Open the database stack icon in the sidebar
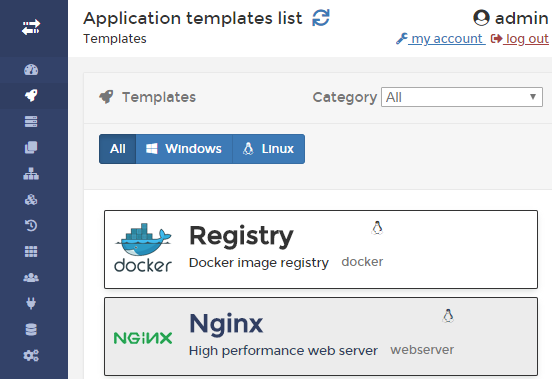Image resolution: width=552 pixels, height=379 pixels. click(x=31, y=329)
